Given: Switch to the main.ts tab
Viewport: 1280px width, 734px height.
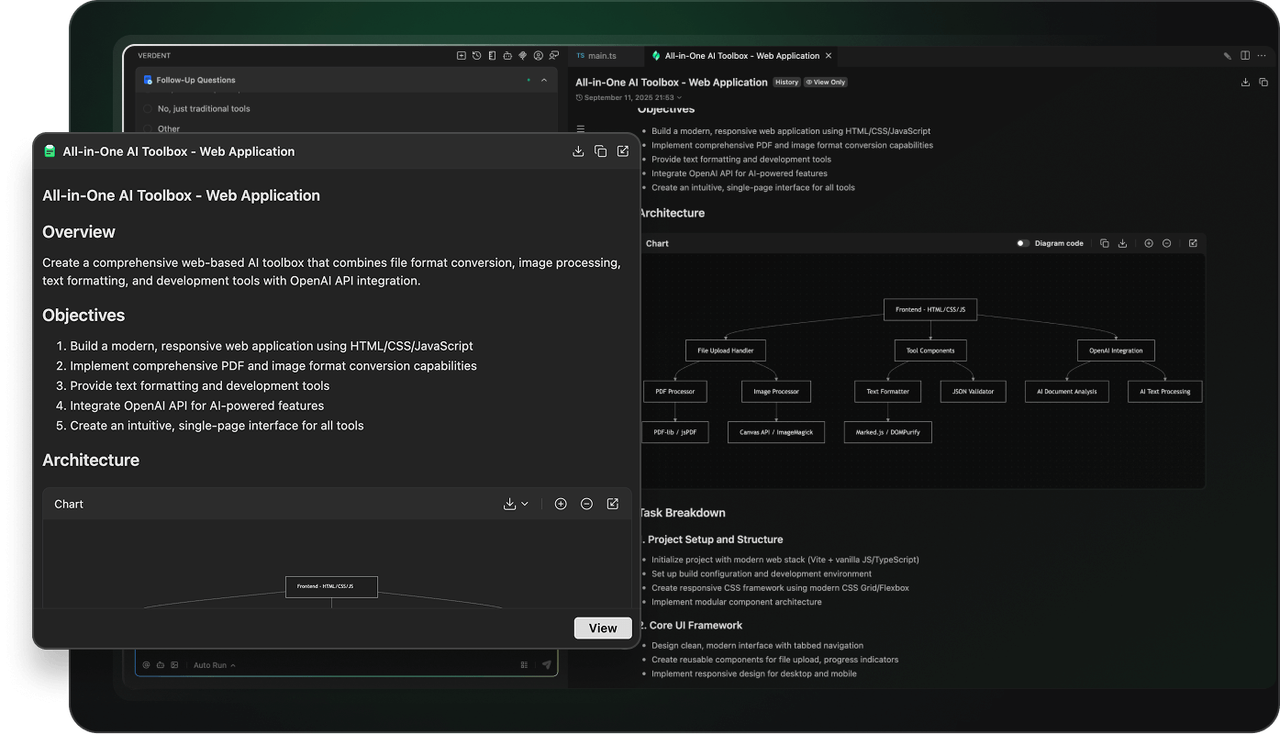Looking at the screenshot, I should tap(602, 56).
